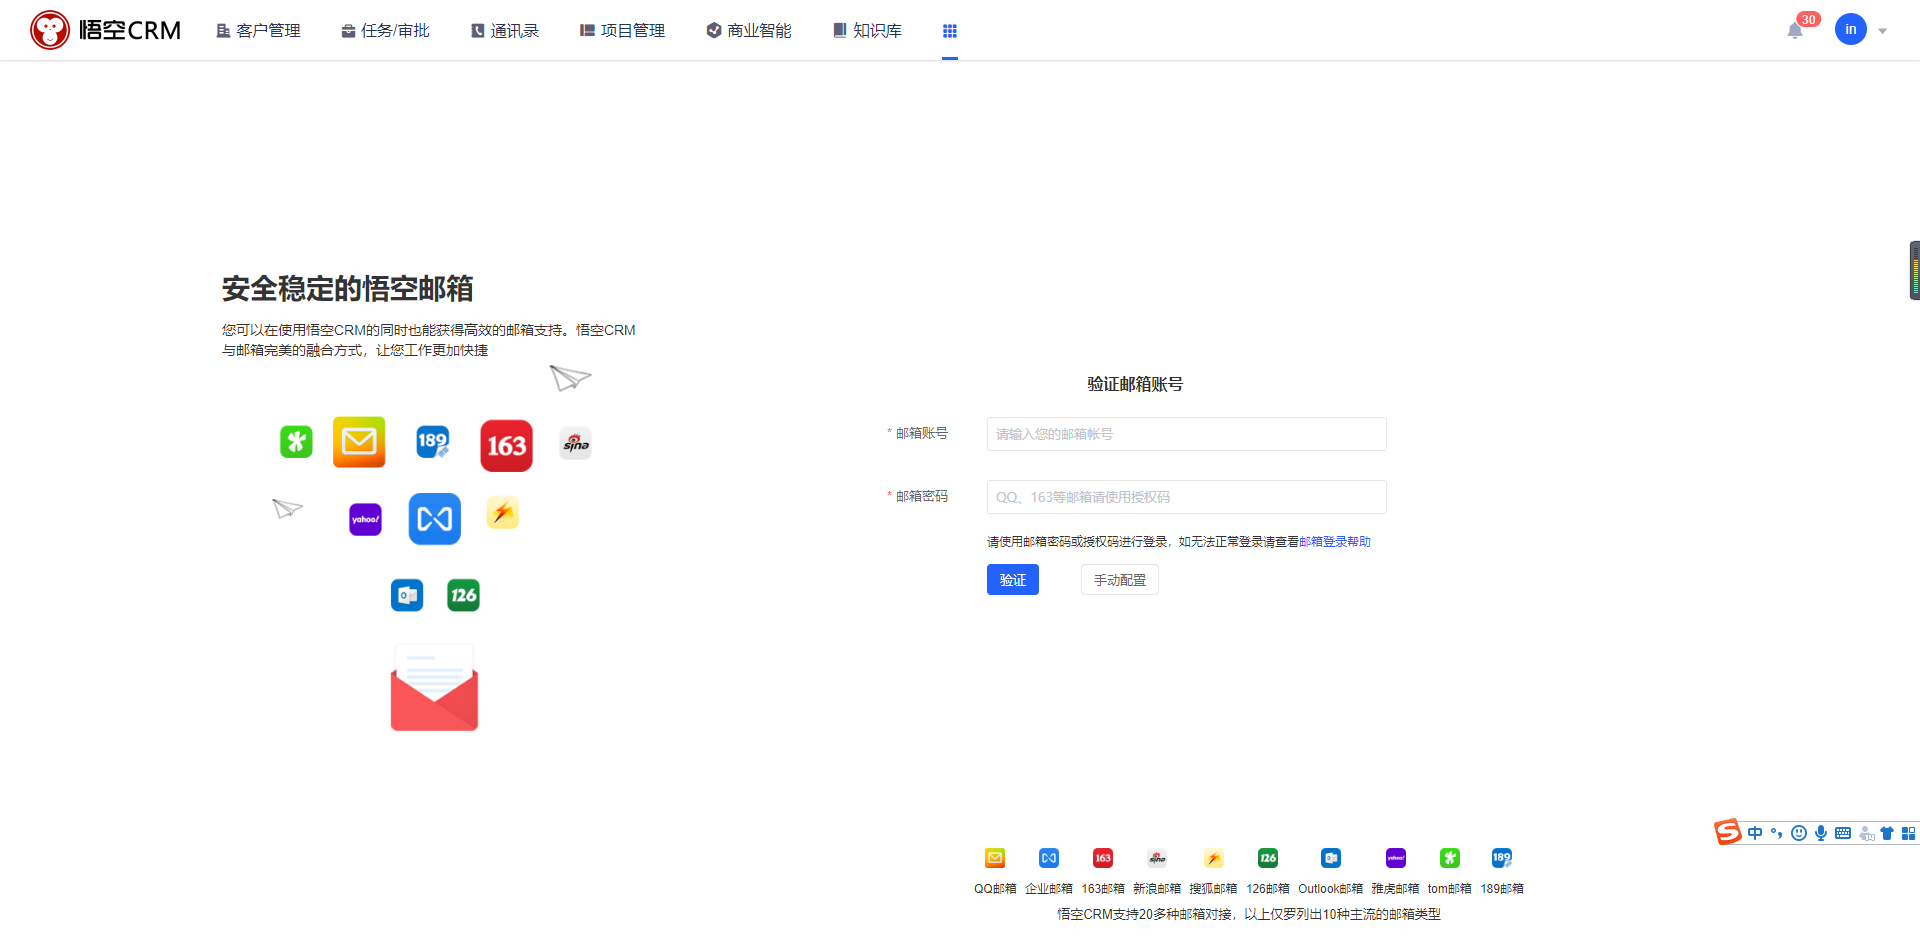Click the 邮箱密码 field label
1920x937 pixels.
tap(921, 496)
